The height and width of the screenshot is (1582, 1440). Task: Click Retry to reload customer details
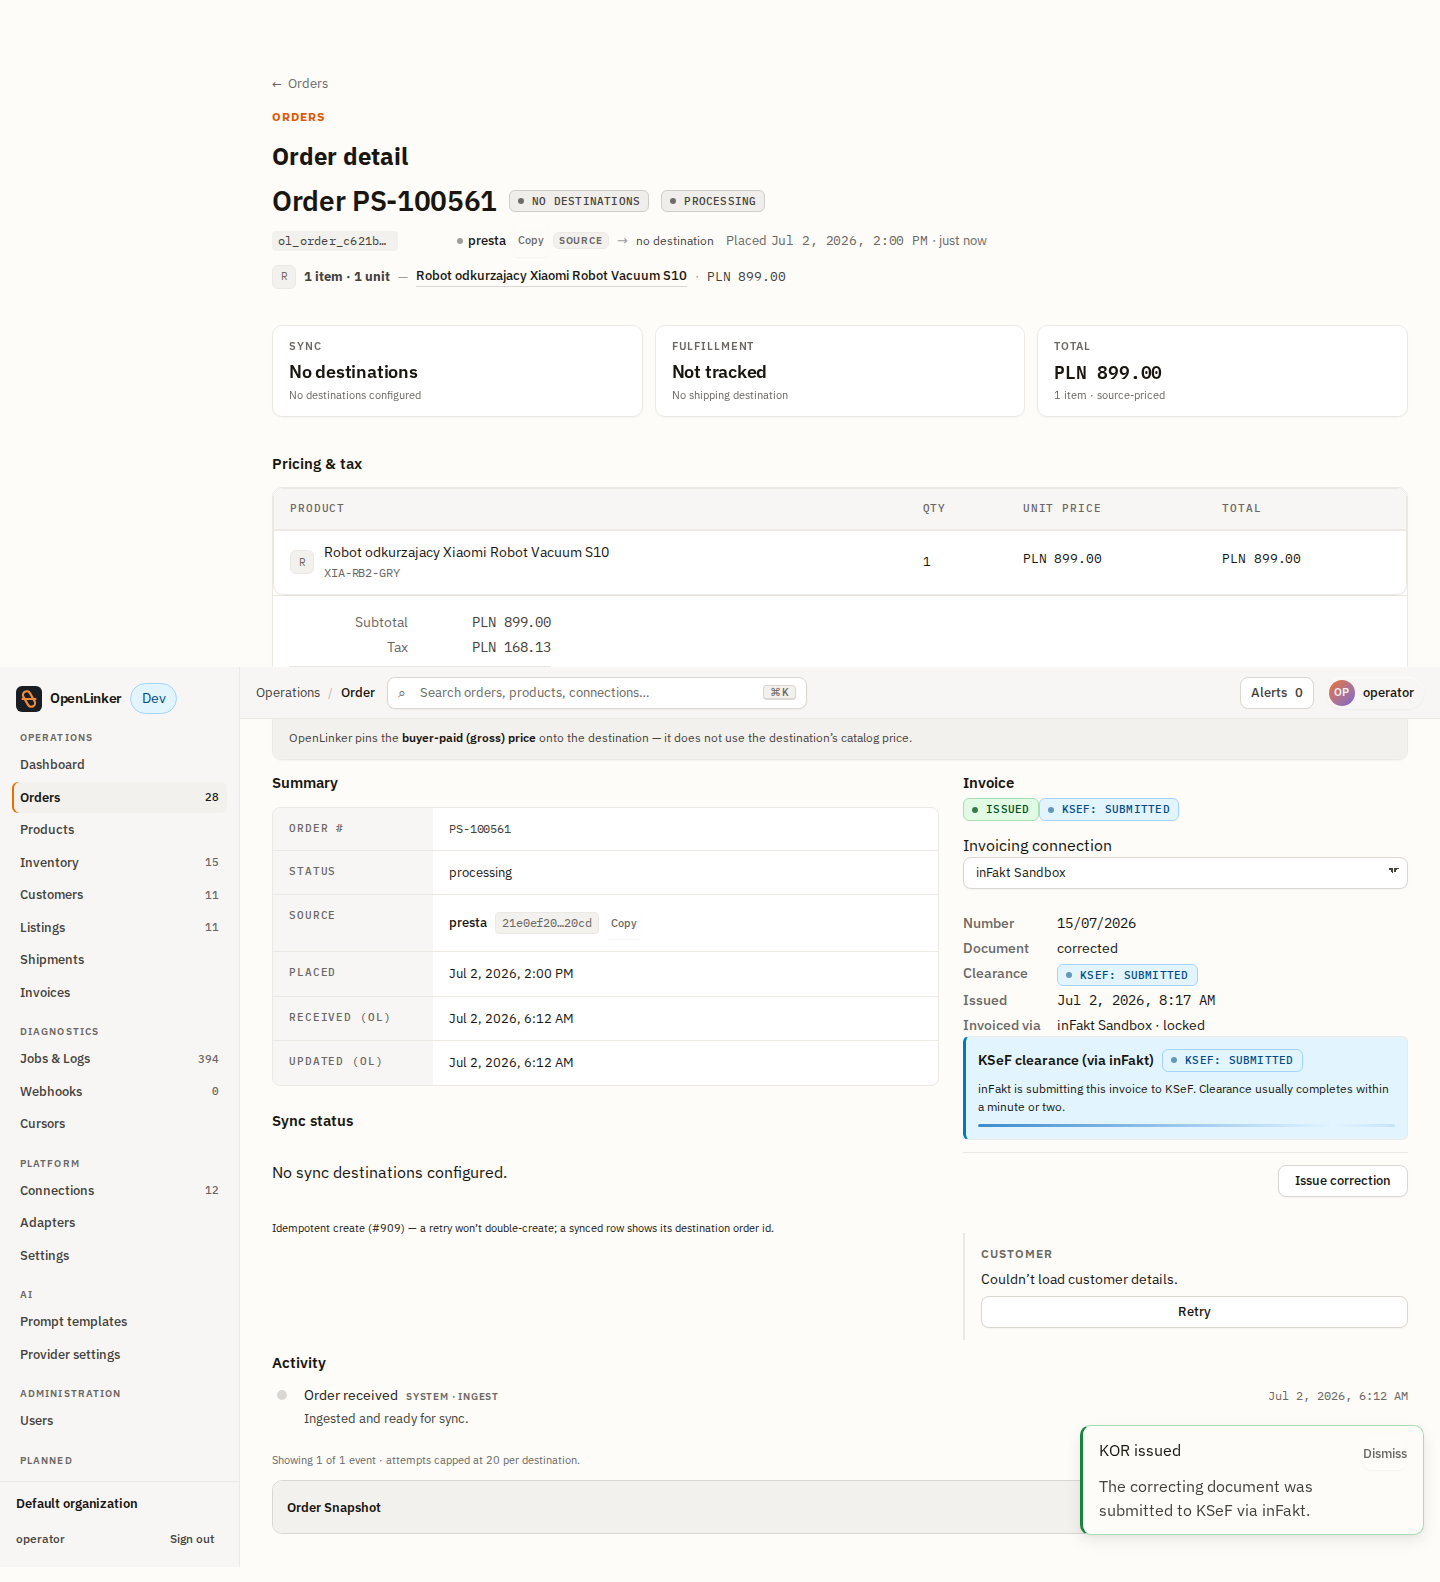(1194, 1312)
